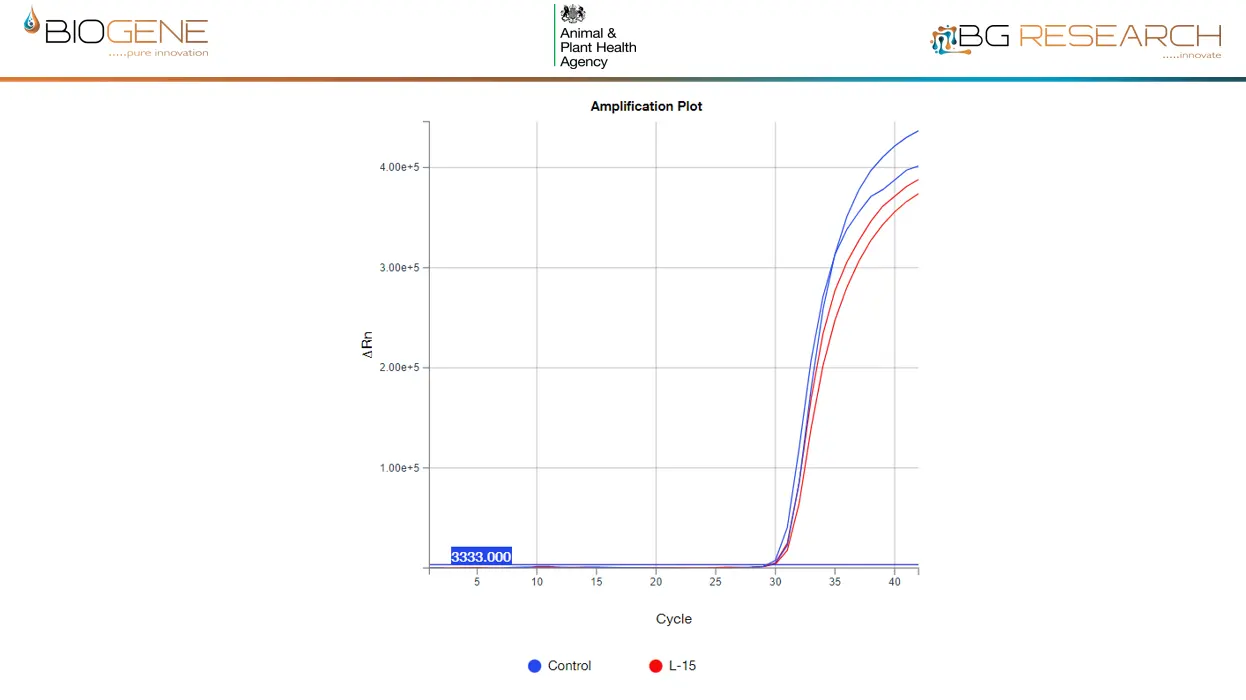Click the "pure innovation" tagline text
1246x700 pixels.
coord(167,53)
